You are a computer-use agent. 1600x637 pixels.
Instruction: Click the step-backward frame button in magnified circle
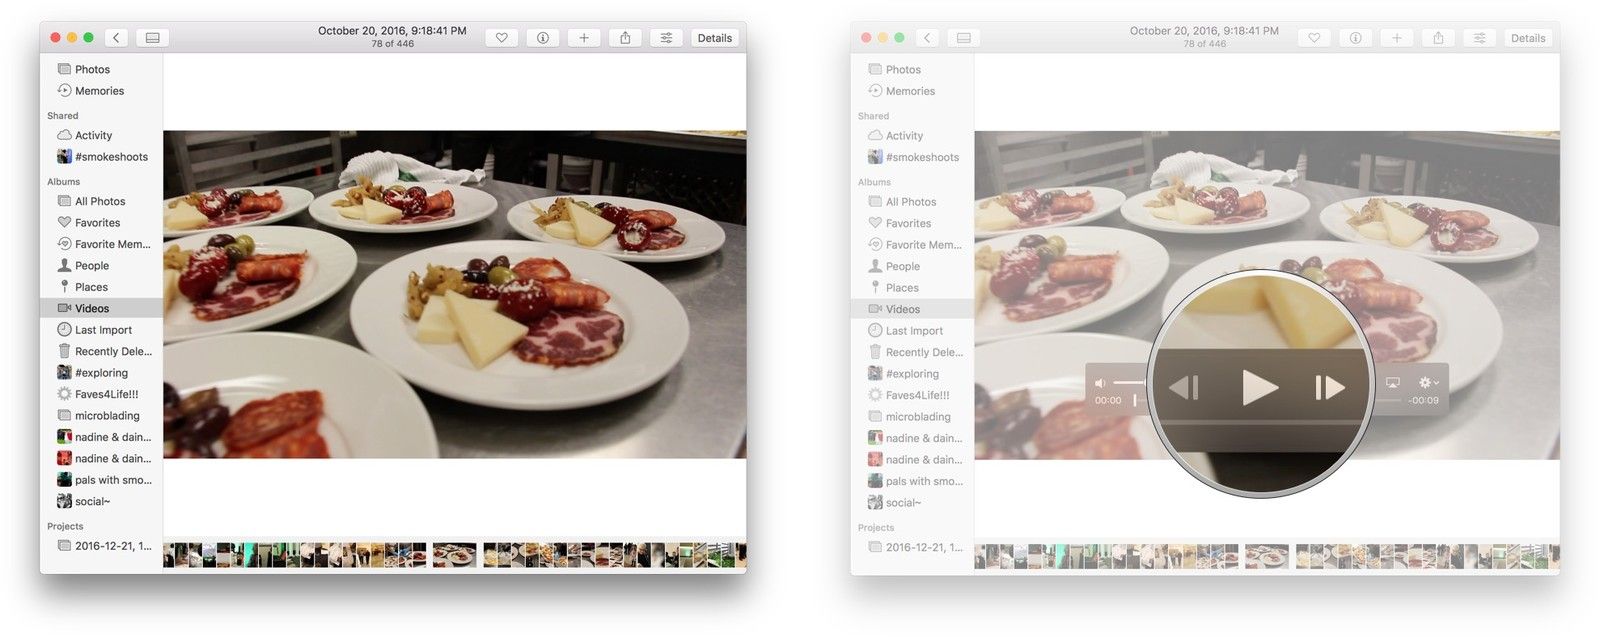[1185, 388]
